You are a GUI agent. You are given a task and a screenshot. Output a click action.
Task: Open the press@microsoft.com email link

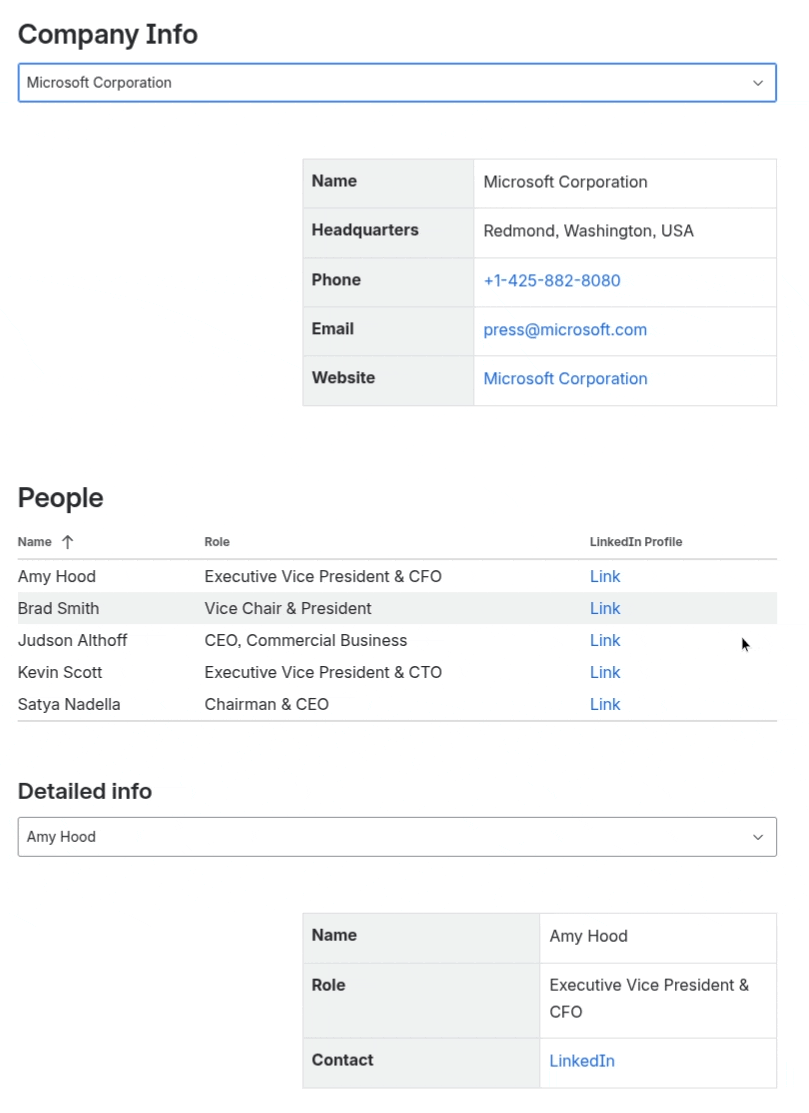(x=565, y=329)
